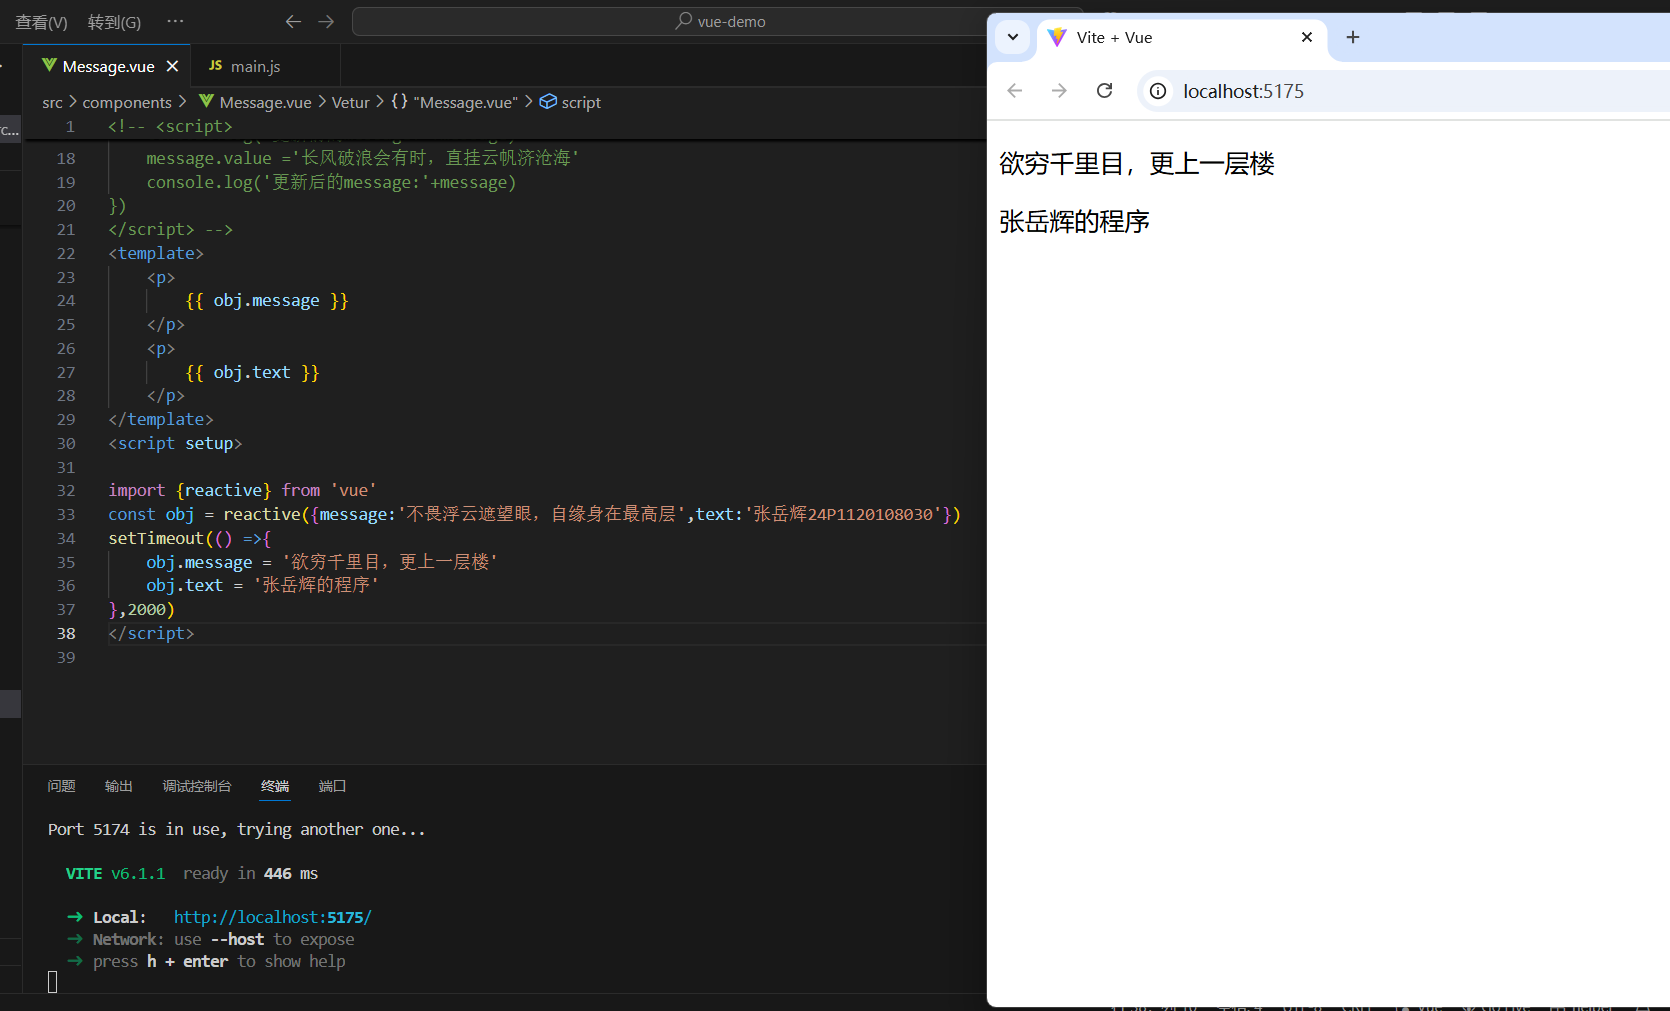Open a new browser tab
Screen dimensions: 1670x1011
[x=1353, y=37]
